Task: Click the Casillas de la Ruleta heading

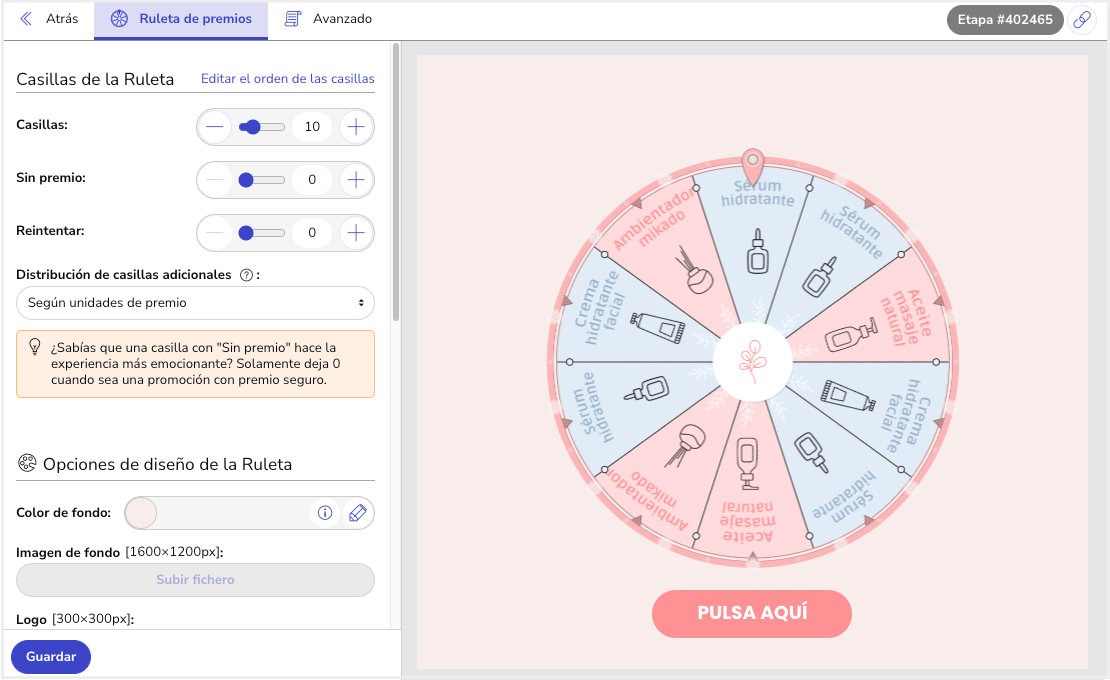Action: pos(95,79)
